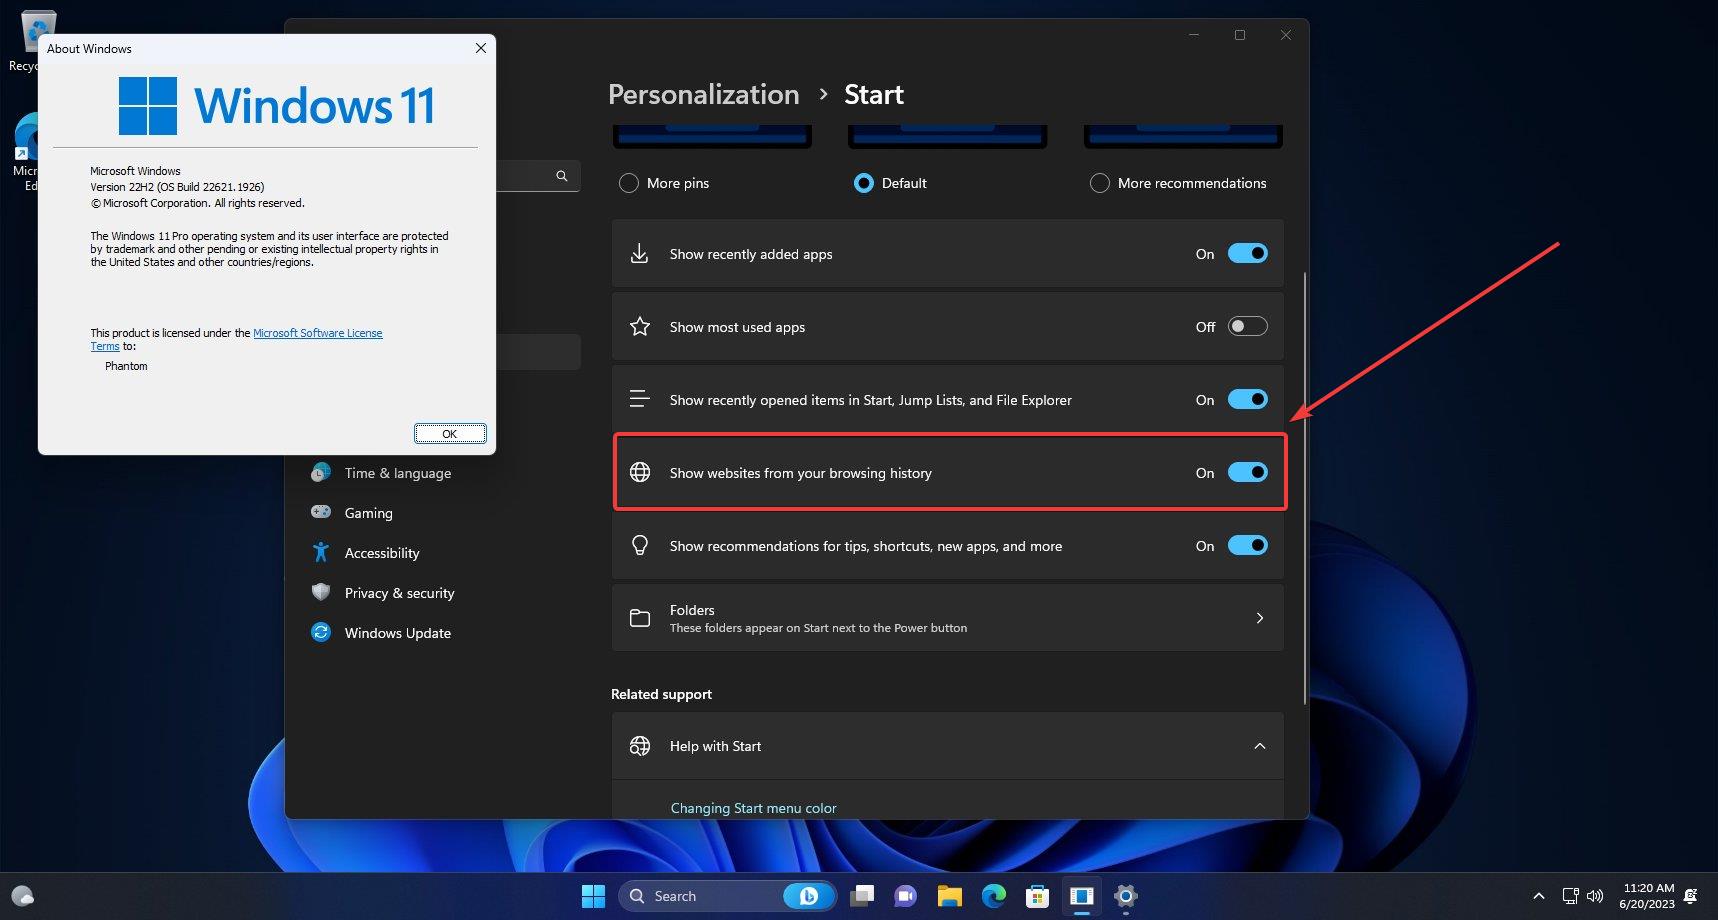This screenshot has width=1718, height=920.
Task: Toggle Show recommendations for tips switch
Action: tap(1247, 545)
